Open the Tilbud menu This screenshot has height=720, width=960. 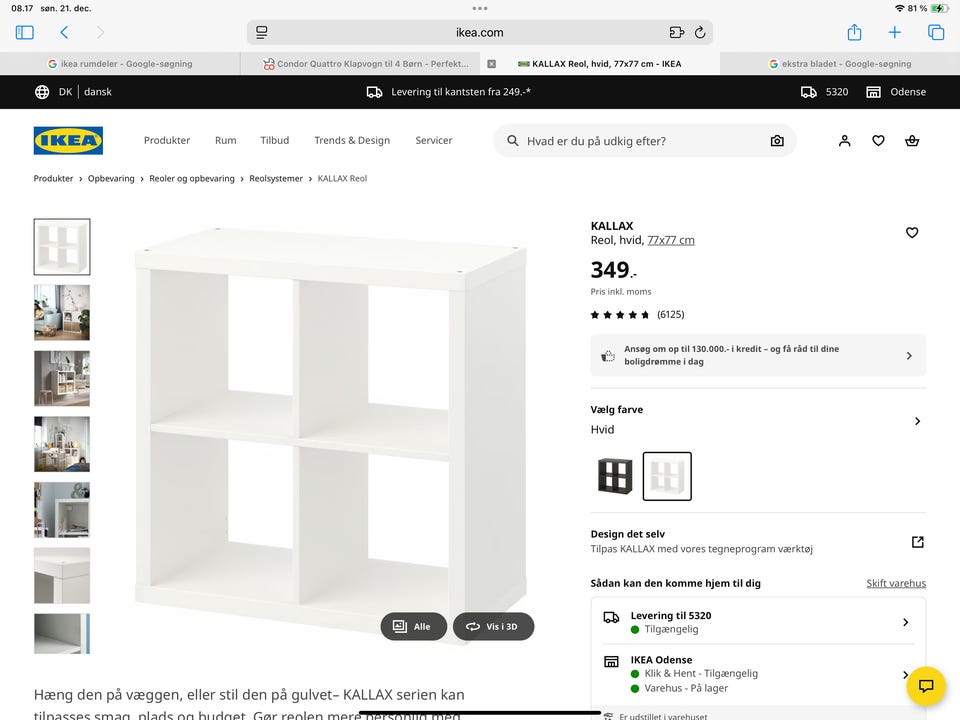point(274,140)
